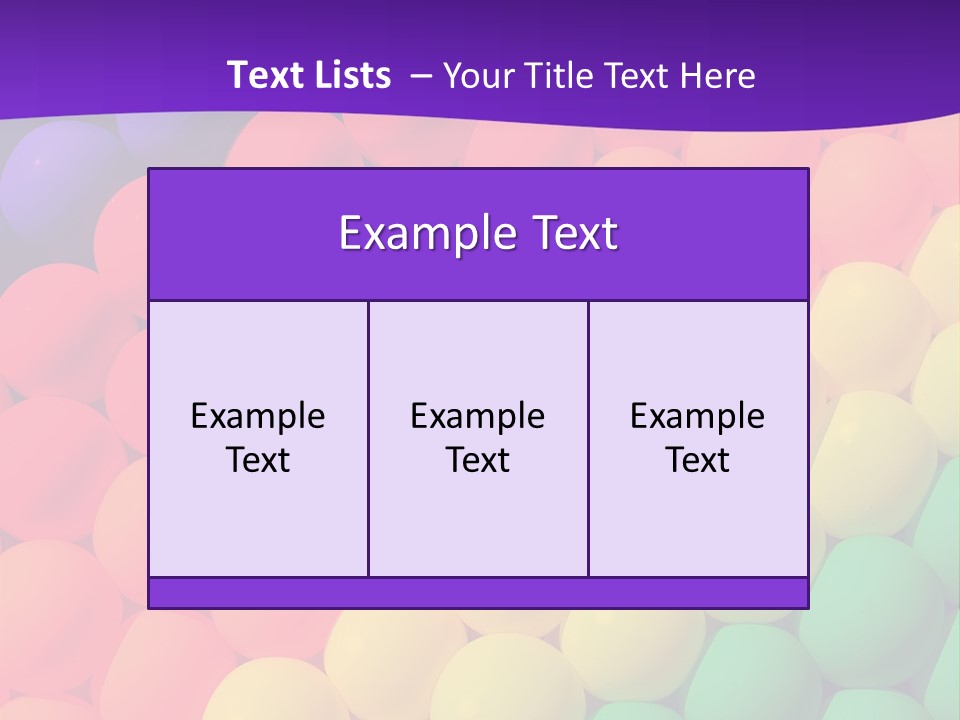Select the right column's "Example Text"
The height and width of the screenshot is (720, 960).
coord(698,438)
